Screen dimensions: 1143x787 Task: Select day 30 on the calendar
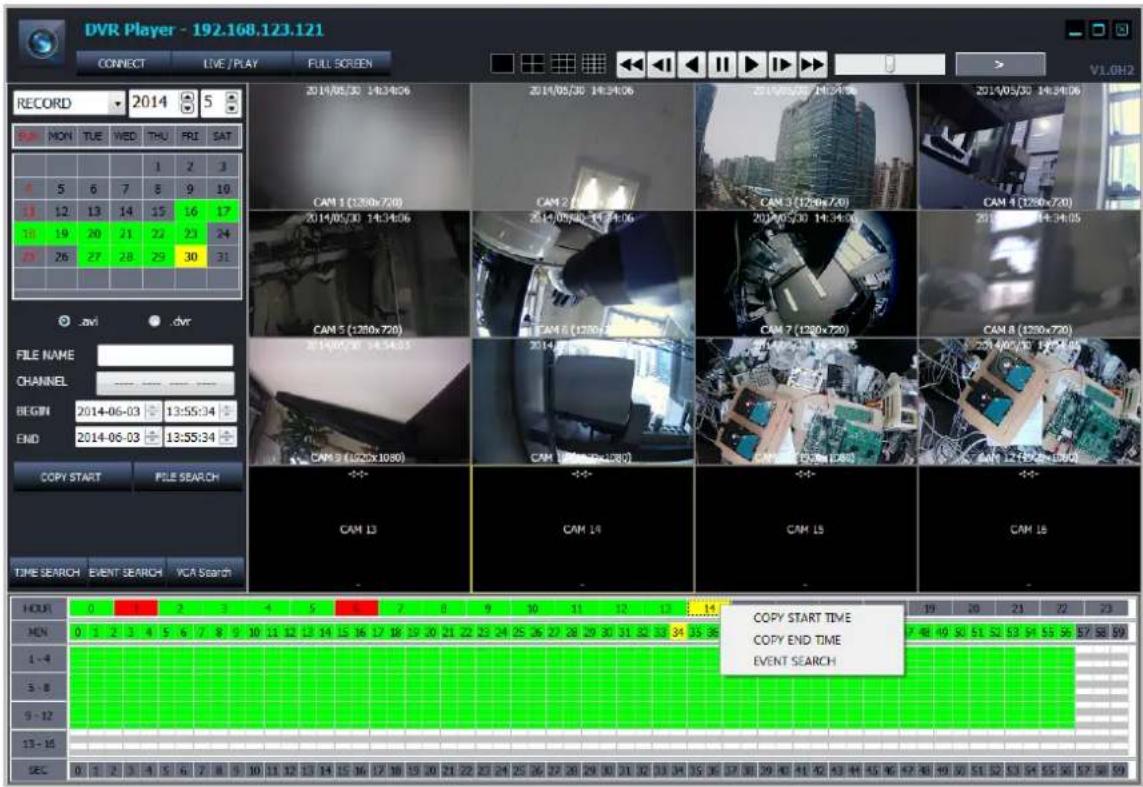click(x=191, y=257)
